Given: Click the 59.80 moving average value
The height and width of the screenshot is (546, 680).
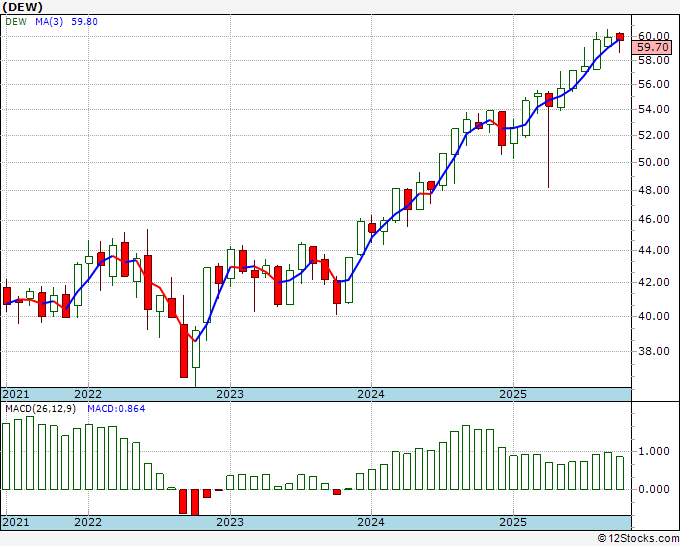Looking at the screenshot, I should click(84, 22).
